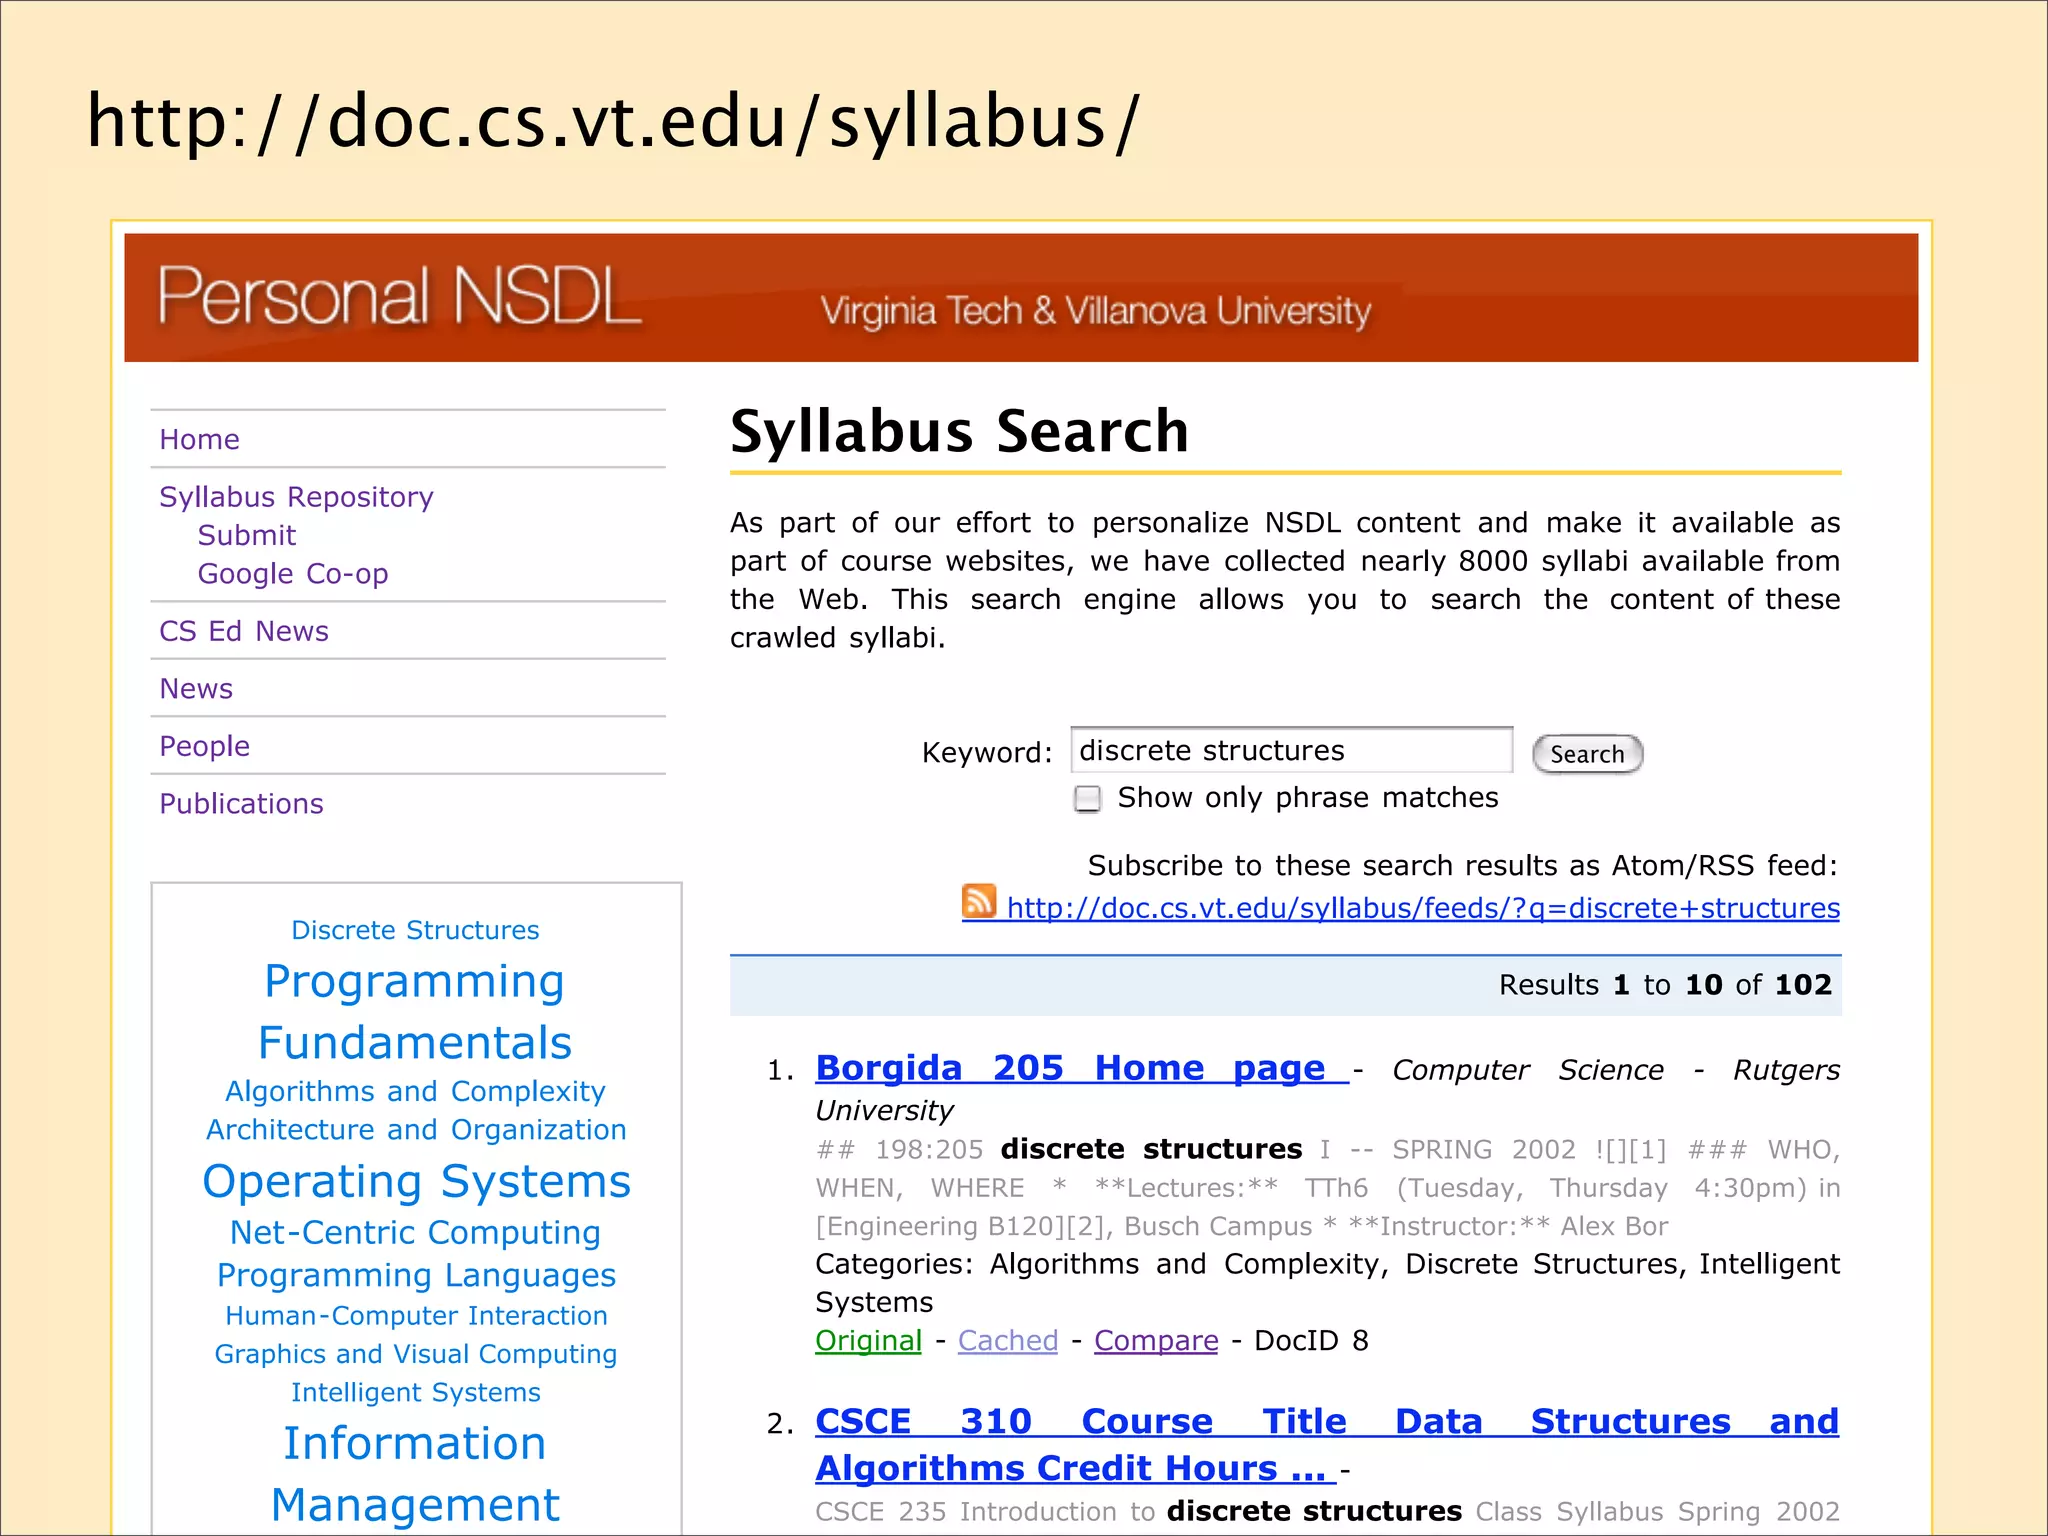Open the Publications navigation link
The image size is (2048, 1536).
pyautogui.click(x=241, y=804)
